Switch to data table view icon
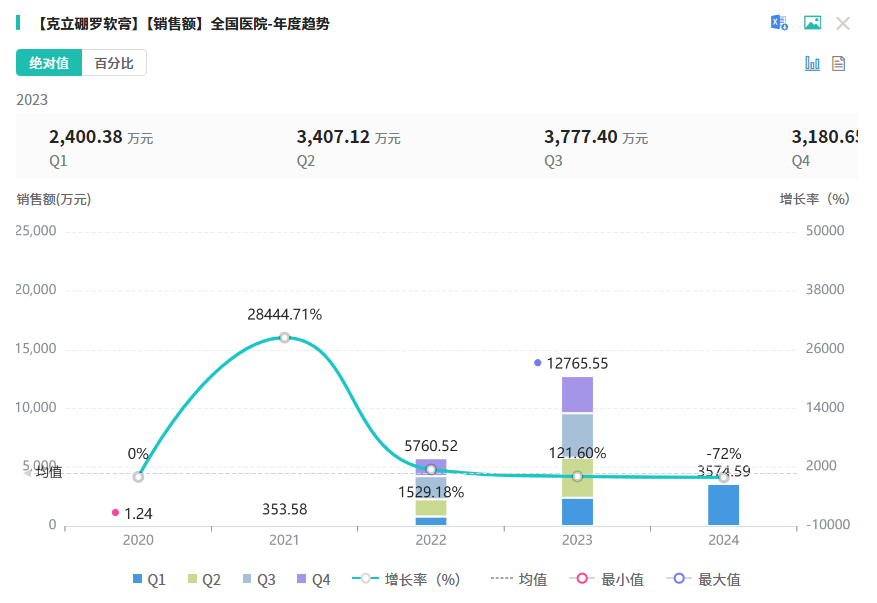This screenshot has width=877, height=603. pyautogui.click(x=838, y=63)
